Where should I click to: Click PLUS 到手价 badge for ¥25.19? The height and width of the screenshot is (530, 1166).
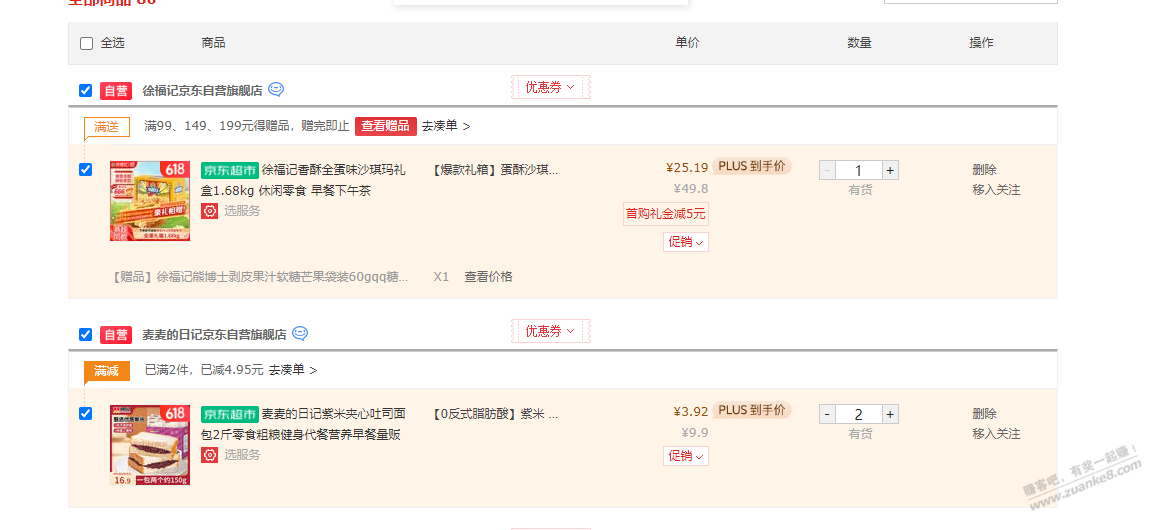click(751, 167)
